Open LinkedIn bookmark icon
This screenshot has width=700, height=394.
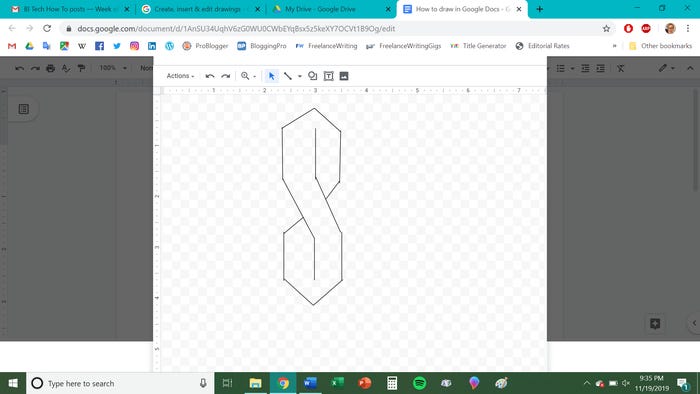click(152, 46)
